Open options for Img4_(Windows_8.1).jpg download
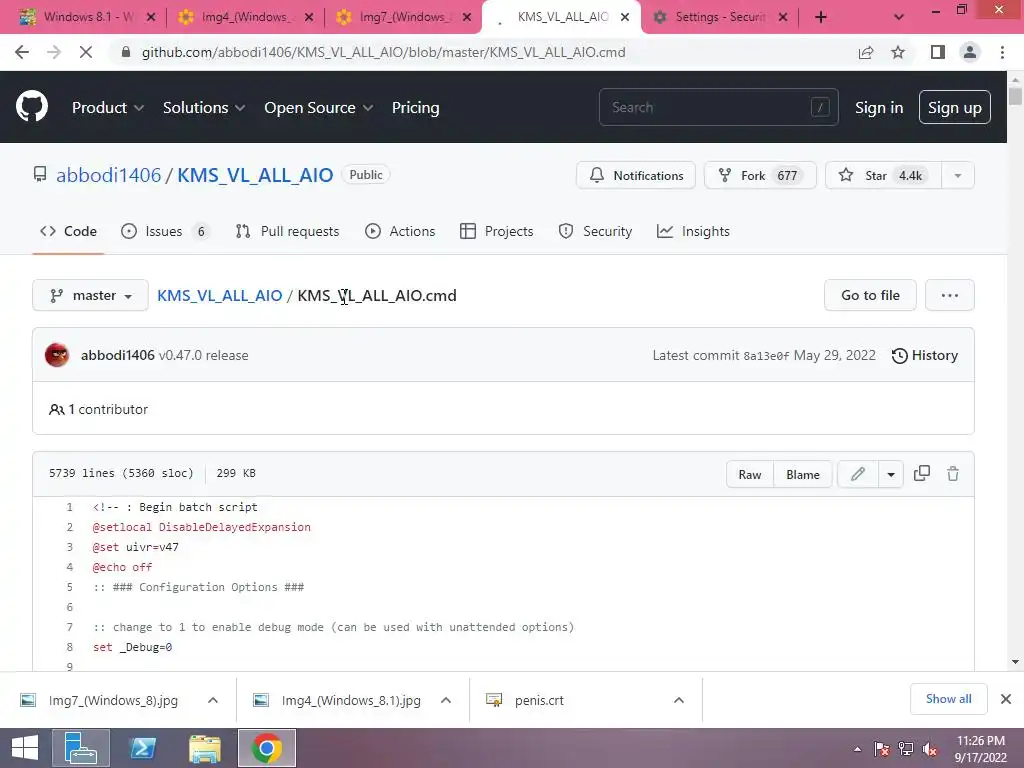Image resolution: width=1024 pixels, height=768 pixels. click(446, 700)
